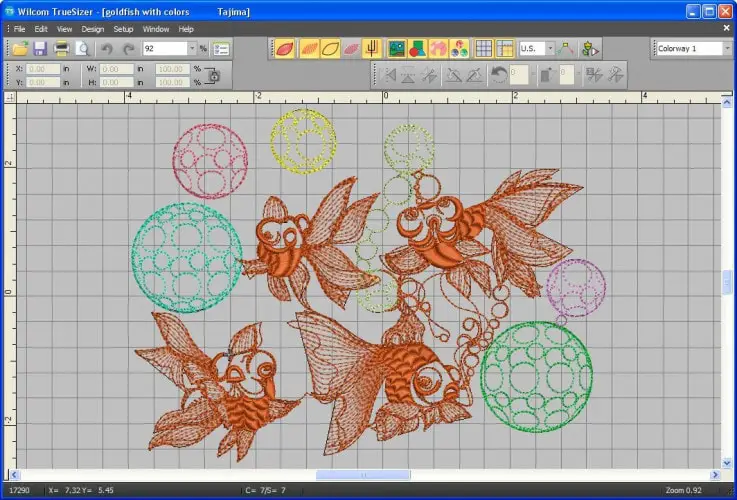
Task: Open the Window menu
Action: [x=156, y=29]
